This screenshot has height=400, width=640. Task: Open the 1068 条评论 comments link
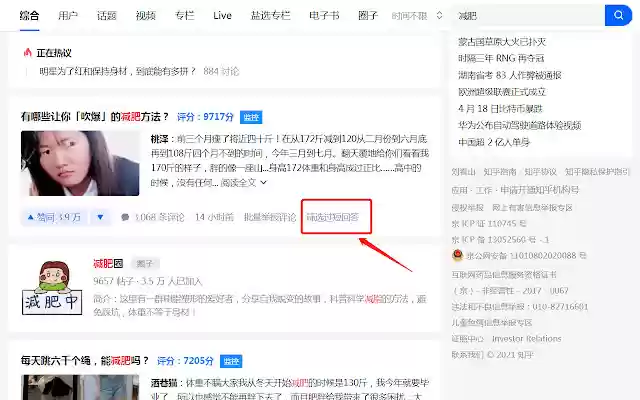point(159,217)
